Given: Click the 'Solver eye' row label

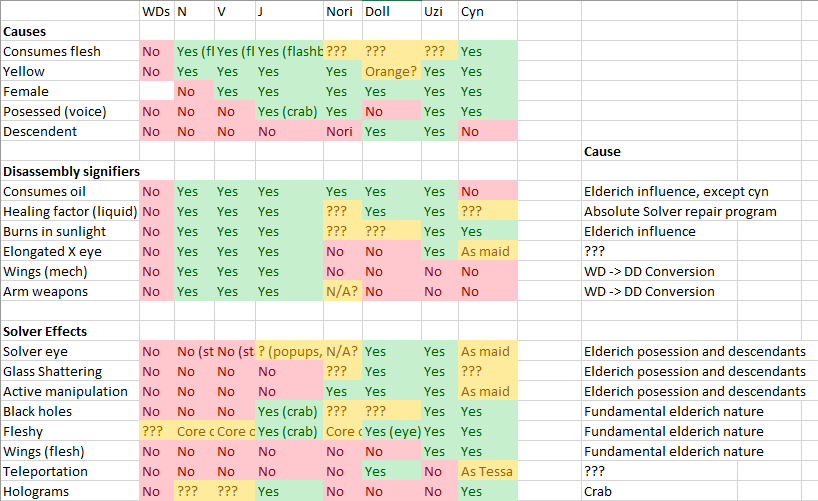Looking at the screenshot, I should [70, 351].
